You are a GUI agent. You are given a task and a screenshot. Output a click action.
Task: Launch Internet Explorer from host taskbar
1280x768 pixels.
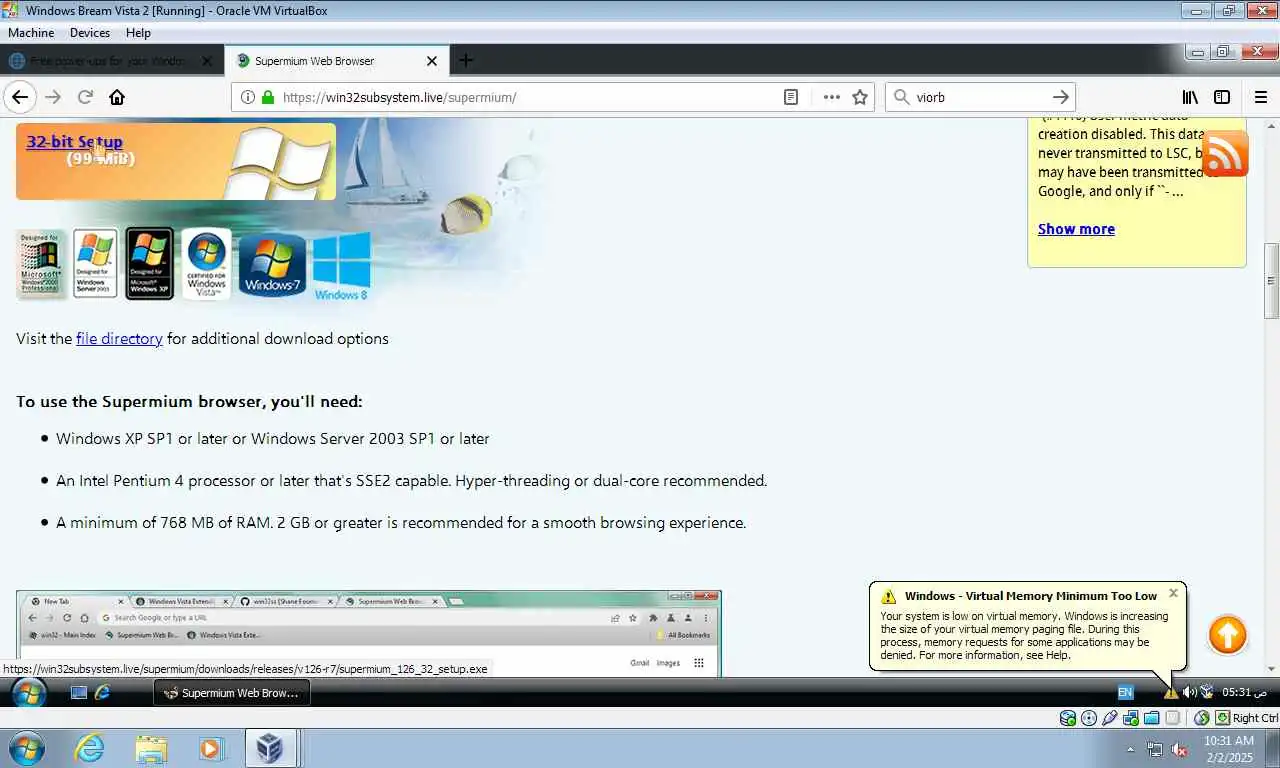tap(90, 748)
